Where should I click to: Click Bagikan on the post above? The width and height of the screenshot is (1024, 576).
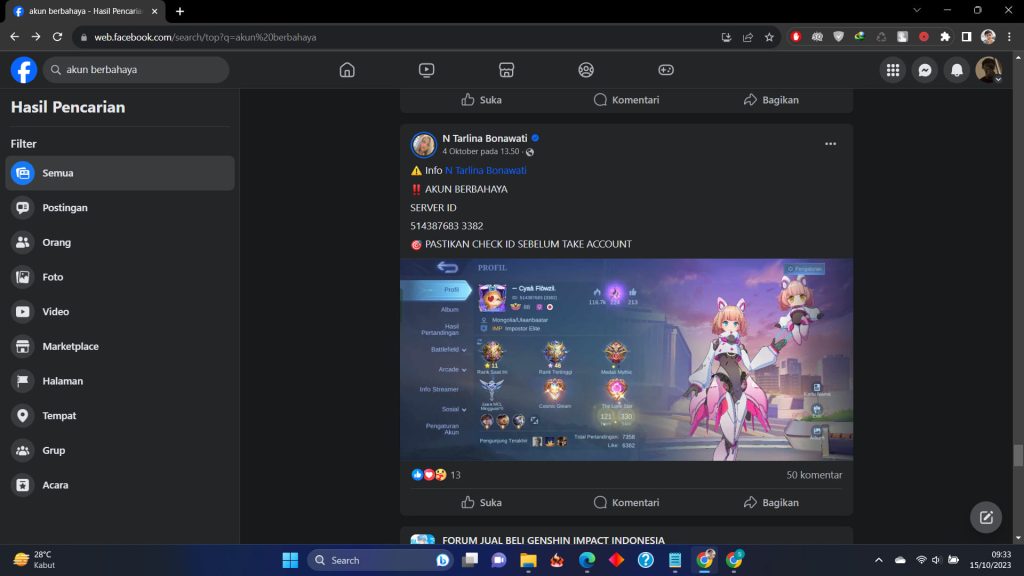pos(771,100)
